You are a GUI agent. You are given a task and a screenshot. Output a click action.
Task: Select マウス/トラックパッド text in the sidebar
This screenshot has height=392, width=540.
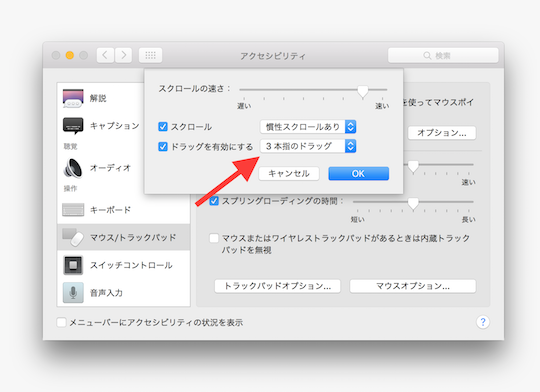coord(133,238)
